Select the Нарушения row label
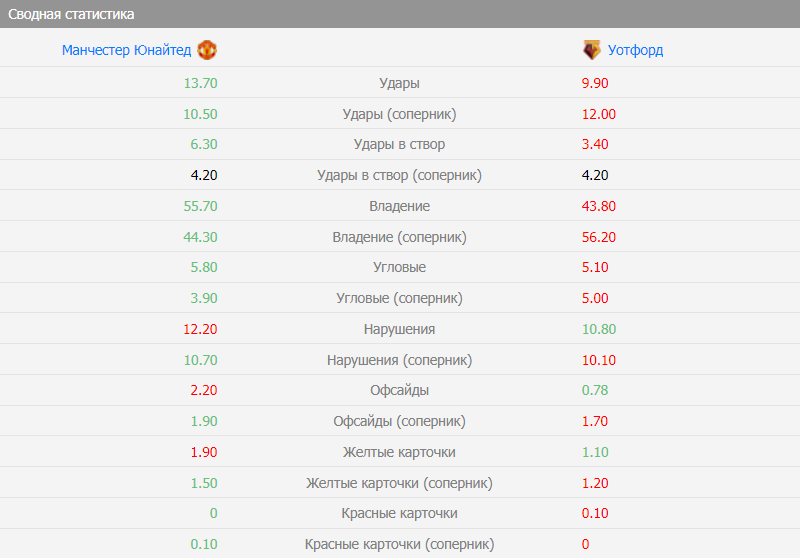Screen dimensions: 801x559 click(399, 329)
